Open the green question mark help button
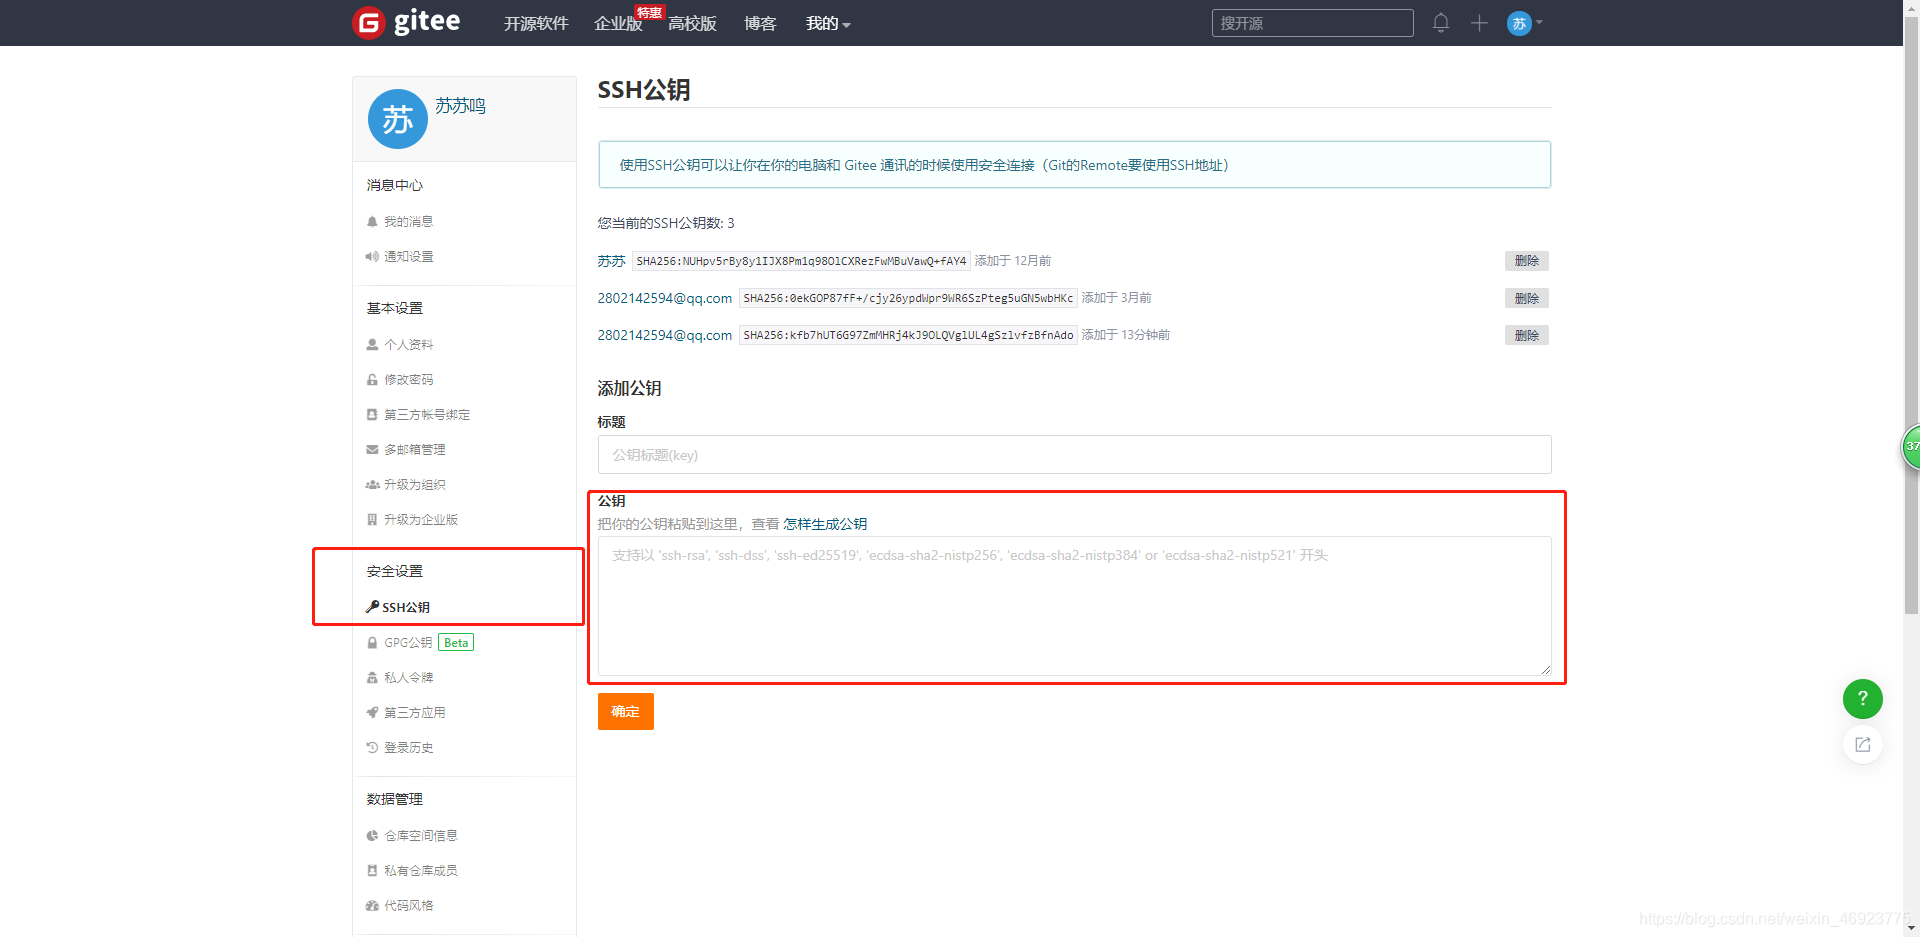 pyautogui.click(x=1862, y=698)
